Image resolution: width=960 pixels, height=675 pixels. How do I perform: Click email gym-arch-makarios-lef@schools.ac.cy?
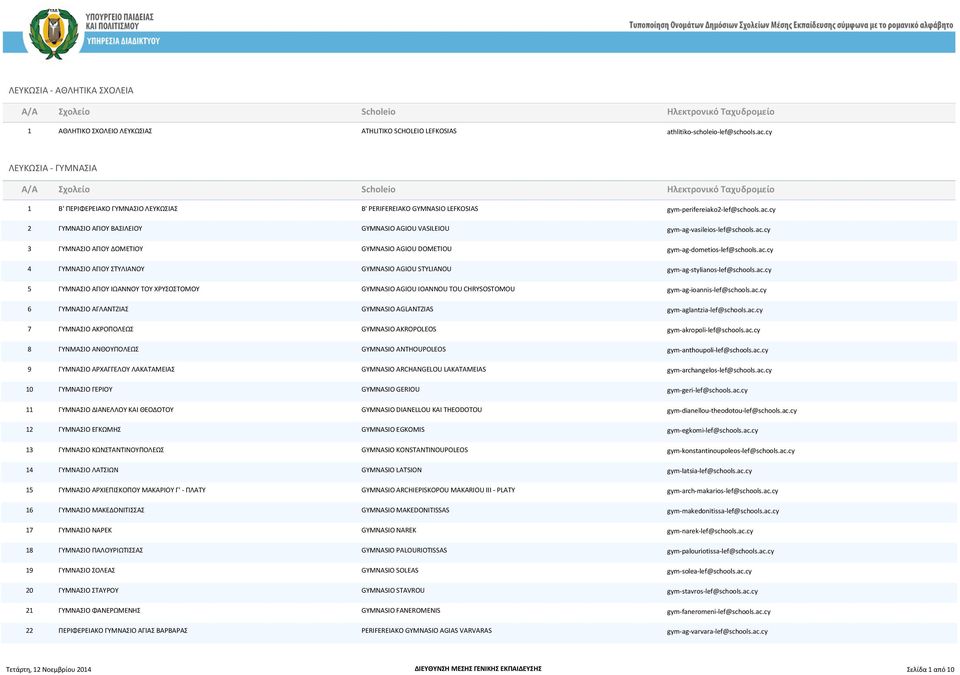(722, 491)
